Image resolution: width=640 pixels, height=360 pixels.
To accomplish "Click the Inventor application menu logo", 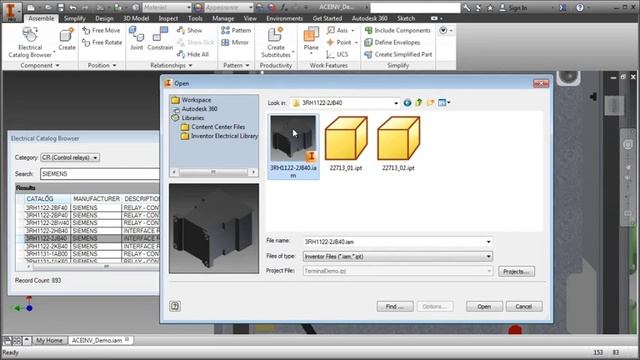I will pos(11,11).
